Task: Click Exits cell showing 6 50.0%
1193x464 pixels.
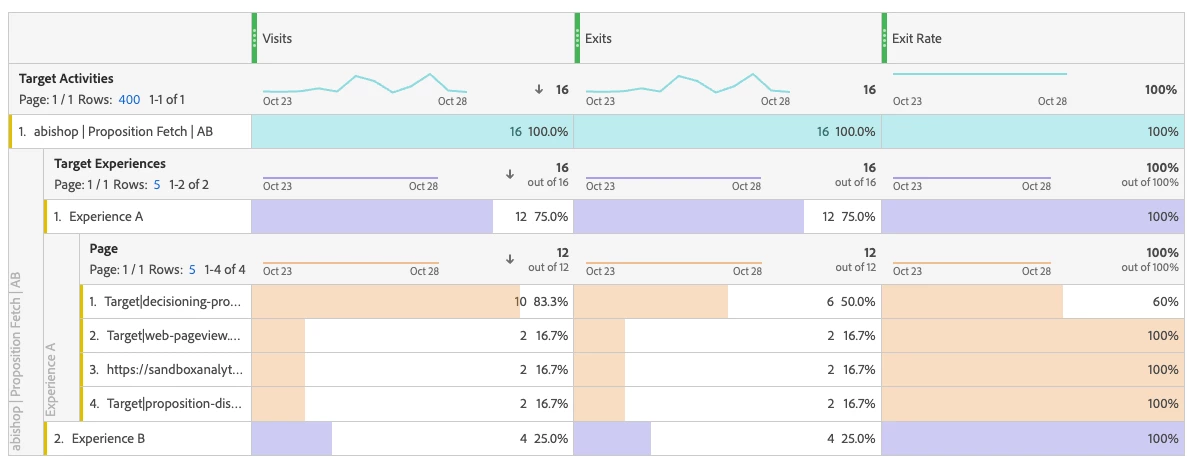Action: click(727, 302)
